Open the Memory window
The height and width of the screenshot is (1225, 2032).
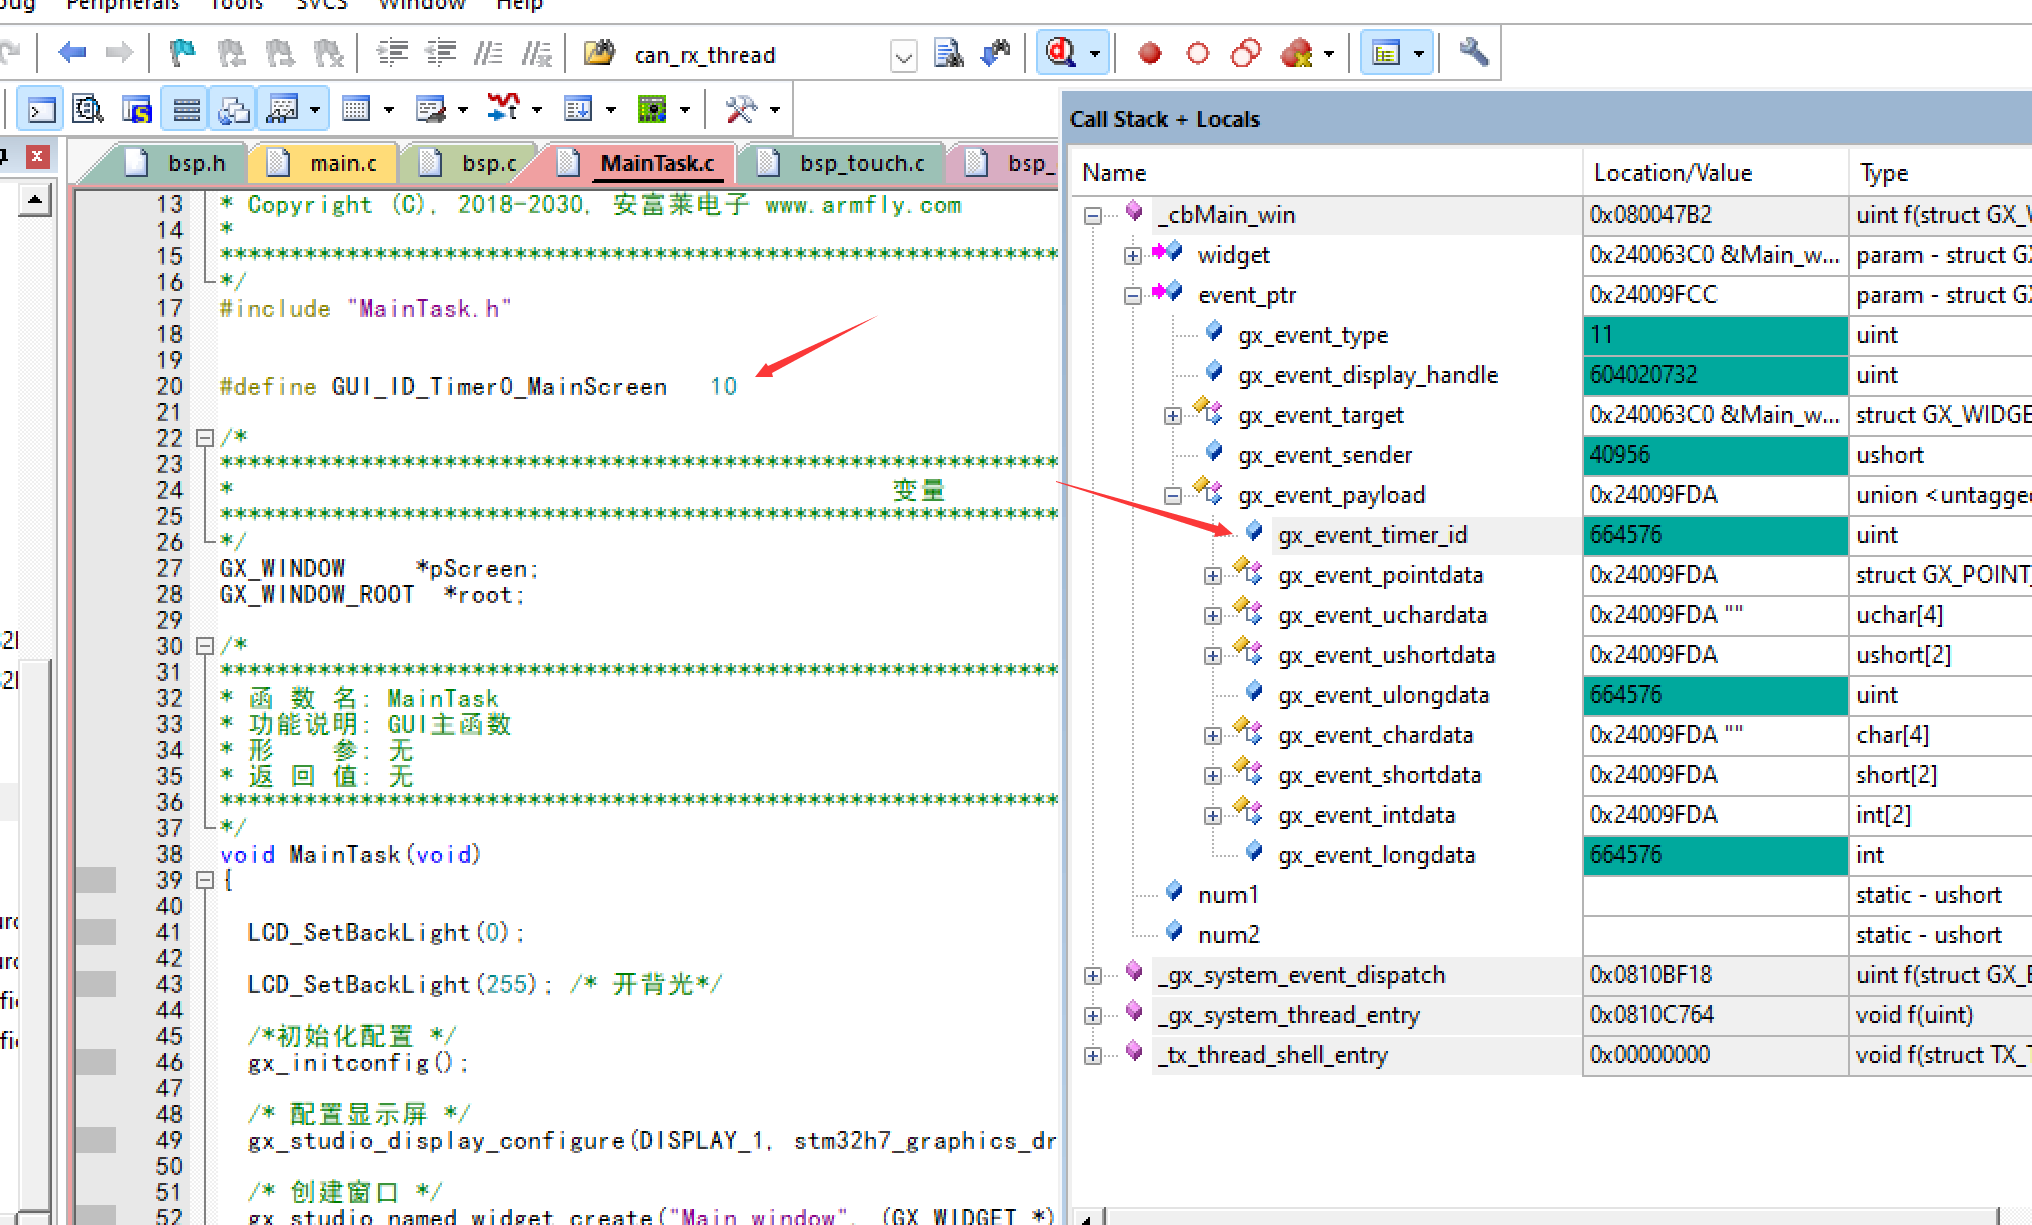pyautogui.click(x=356, y=109)
